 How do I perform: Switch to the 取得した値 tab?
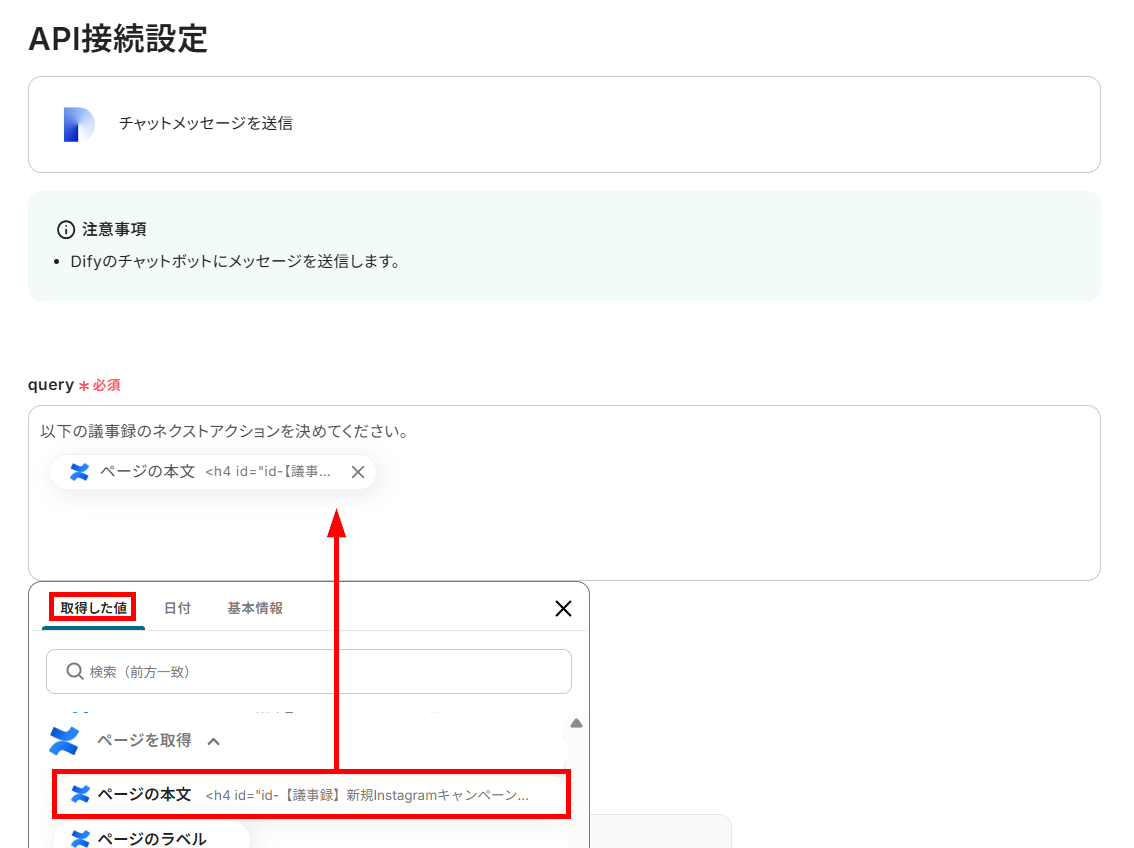point(93,608)
